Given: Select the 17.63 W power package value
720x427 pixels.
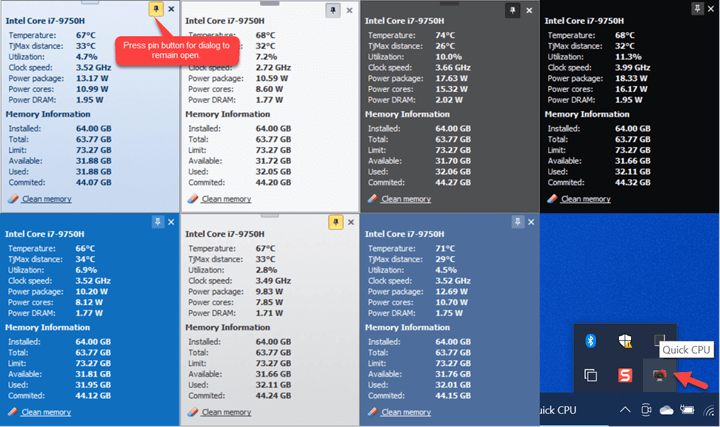Looking at the screenshot, I should click(451, 78).
